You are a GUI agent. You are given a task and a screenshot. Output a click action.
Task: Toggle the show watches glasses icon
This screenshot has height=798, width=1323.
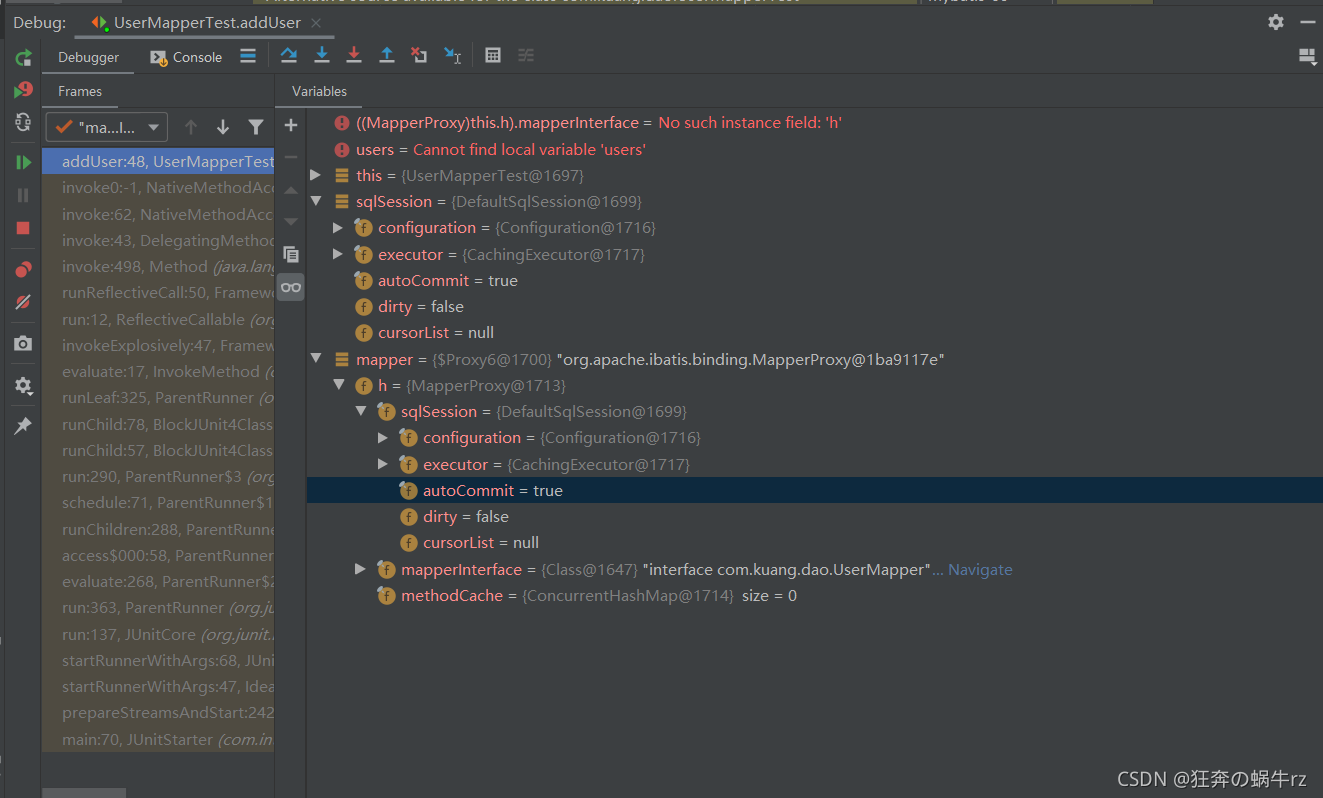click(291, 287)
